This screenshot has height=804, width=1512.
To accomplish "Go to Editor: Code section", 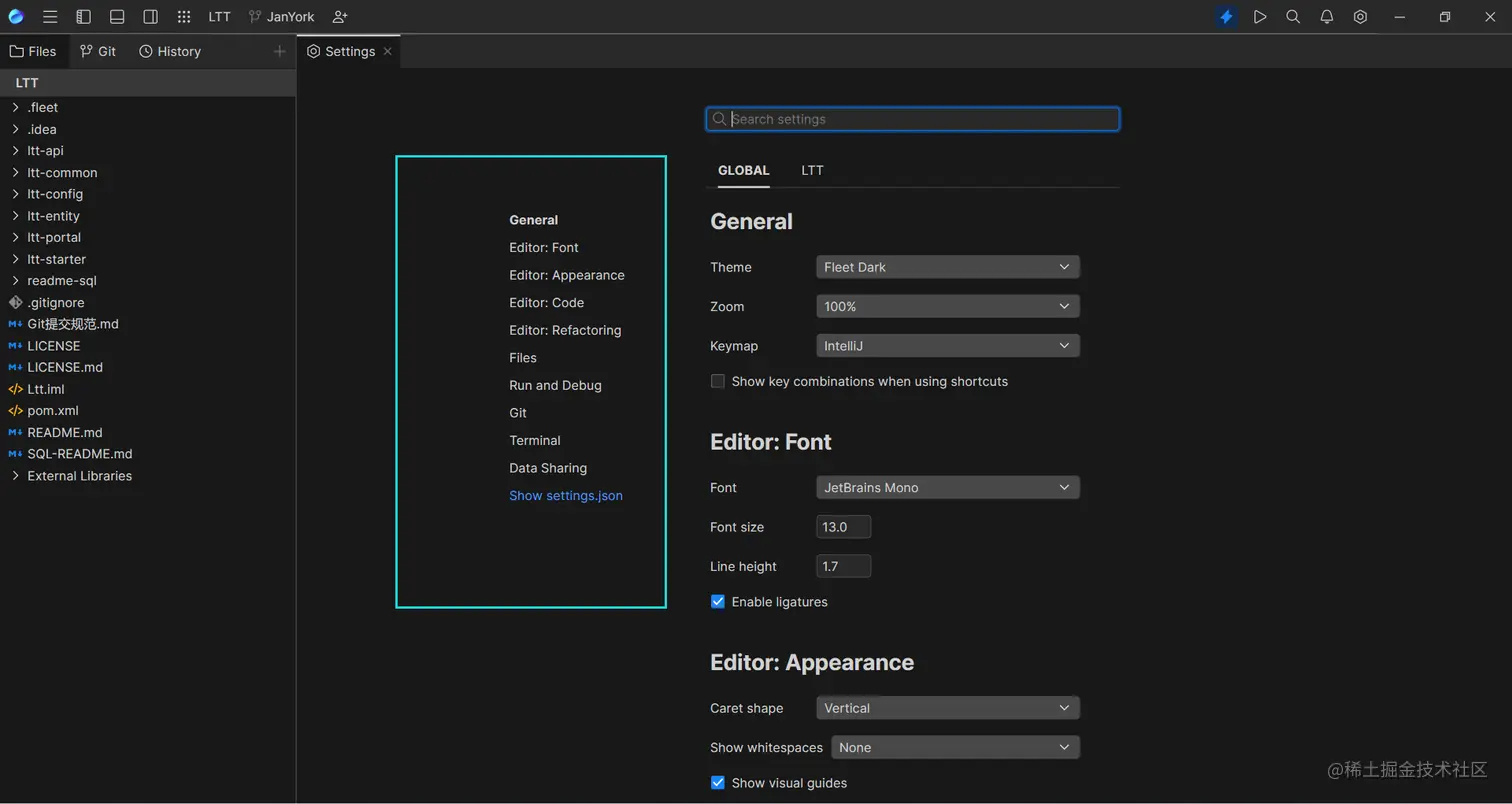I will coord(547,302).
